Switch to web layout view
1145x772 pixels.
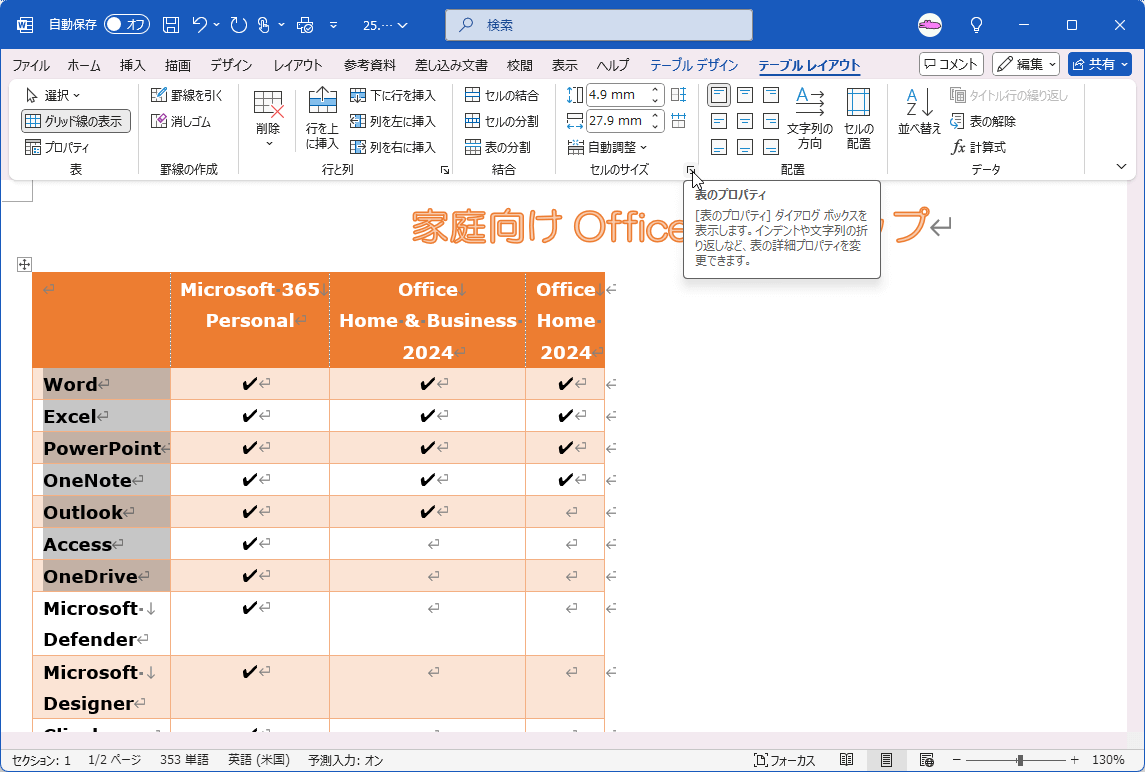[926, 760]
